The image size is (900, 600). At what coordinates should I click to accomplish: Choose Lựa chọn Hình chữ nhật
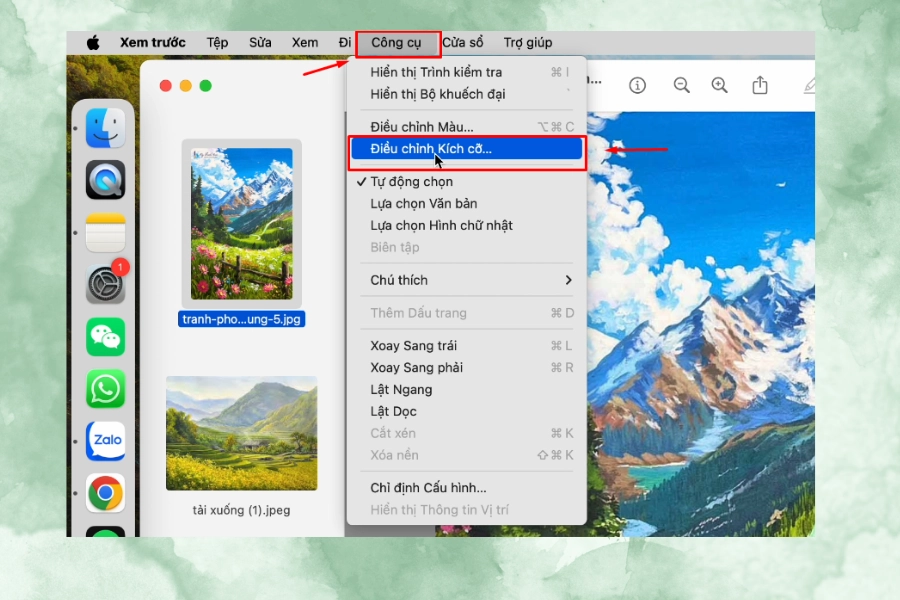coord(467,225)
